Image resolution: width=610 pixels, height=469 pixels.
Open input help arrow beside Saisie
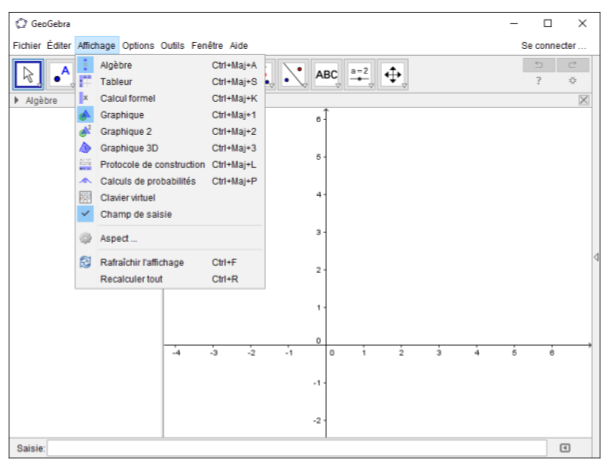point(565,448)
